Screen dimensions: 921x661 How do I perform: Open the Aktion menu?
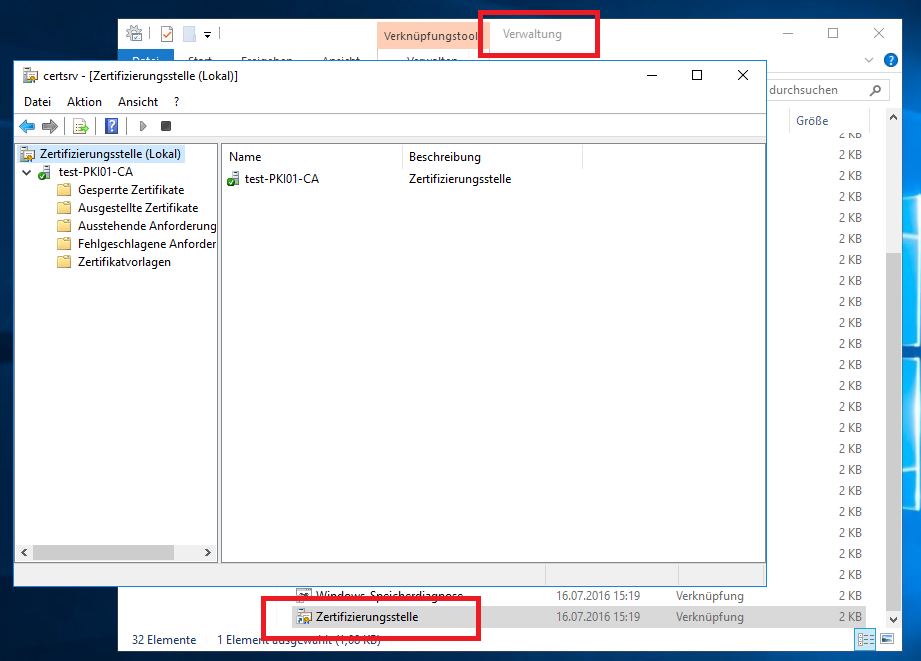point(84,102)
